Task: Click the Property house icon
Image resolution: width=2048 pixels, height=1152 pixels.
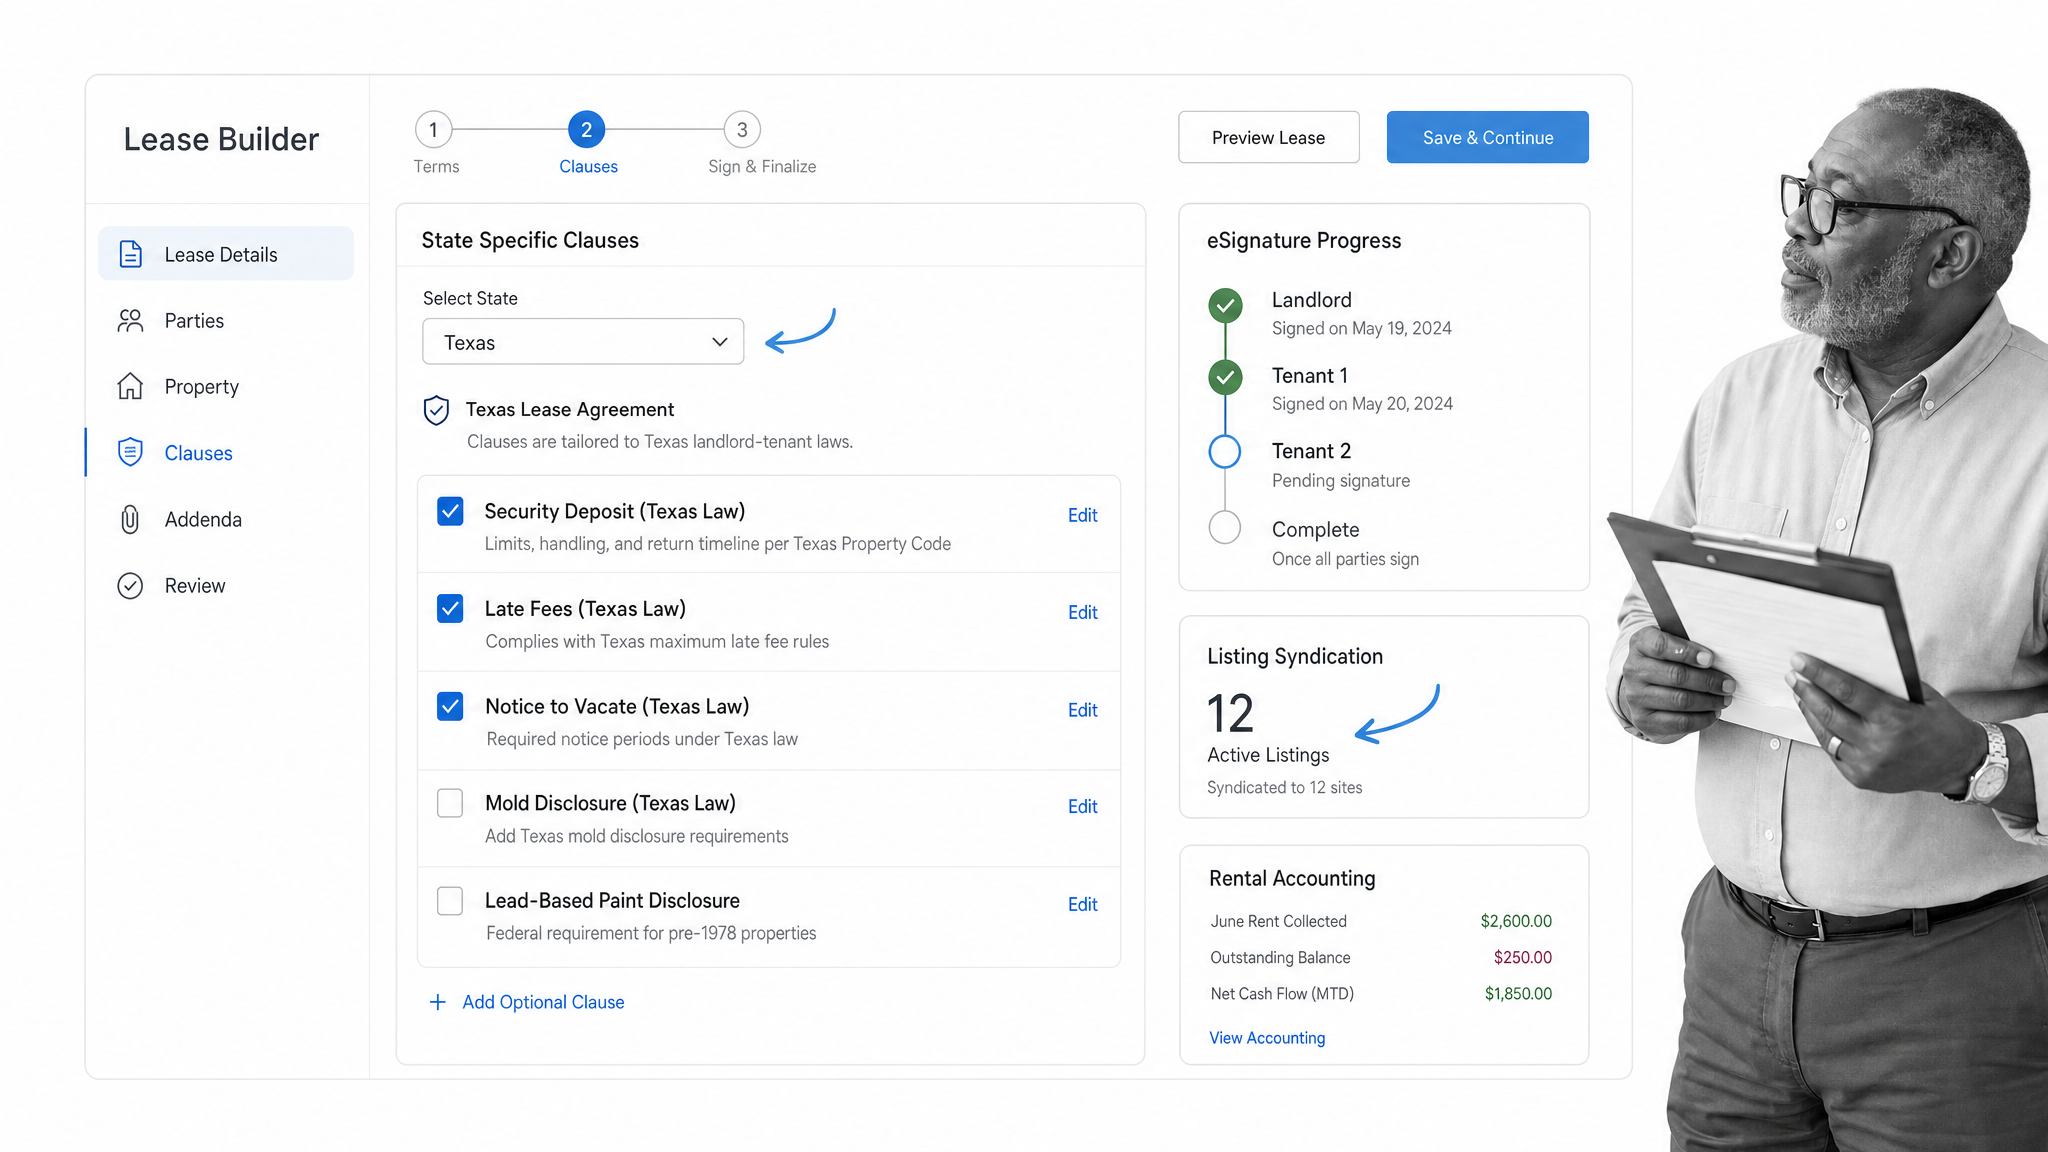Action: click(x=130, y=386)
